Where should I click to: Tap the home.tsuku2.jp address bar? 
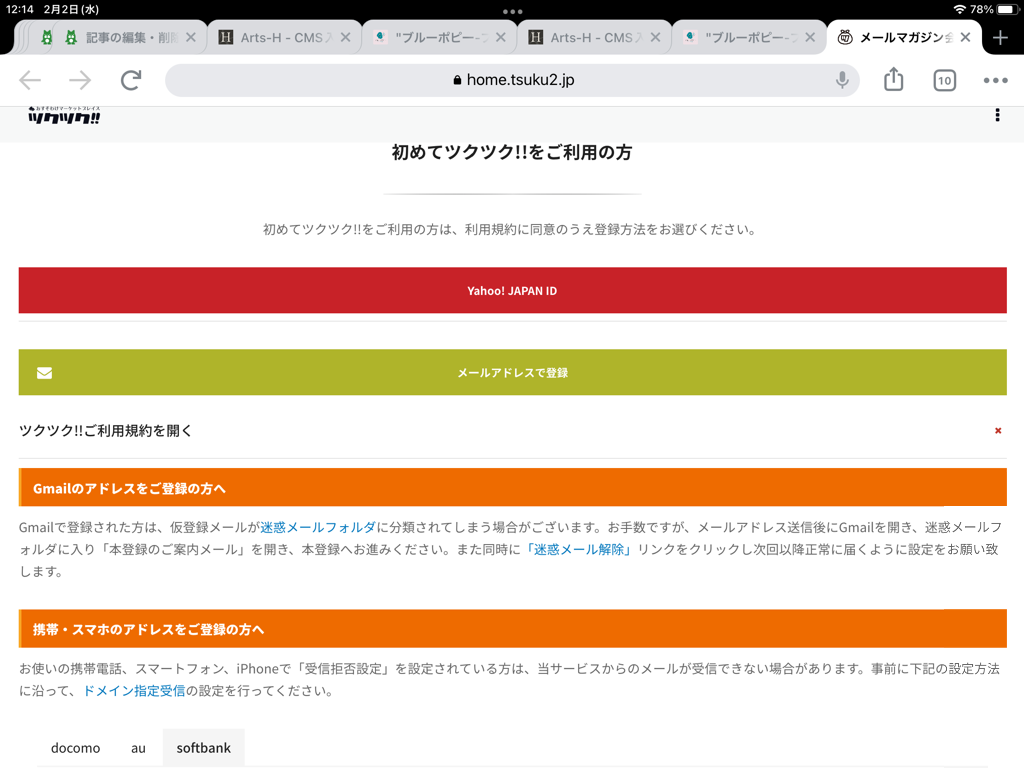point(512,80)
